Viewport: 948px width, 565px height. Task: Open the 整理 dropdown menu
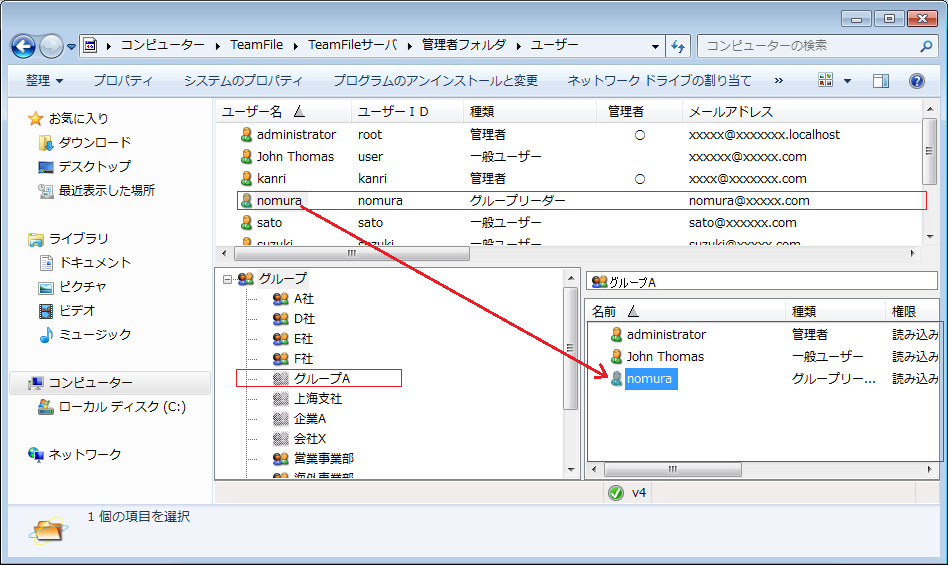coord(44,81)
